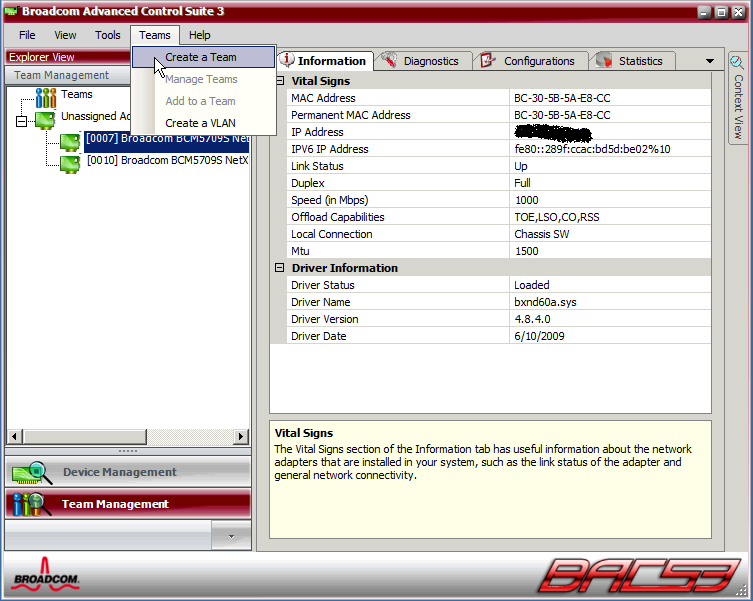Switch to the Diagnostics tab
The image size is (753, 601).
[423, 61]
